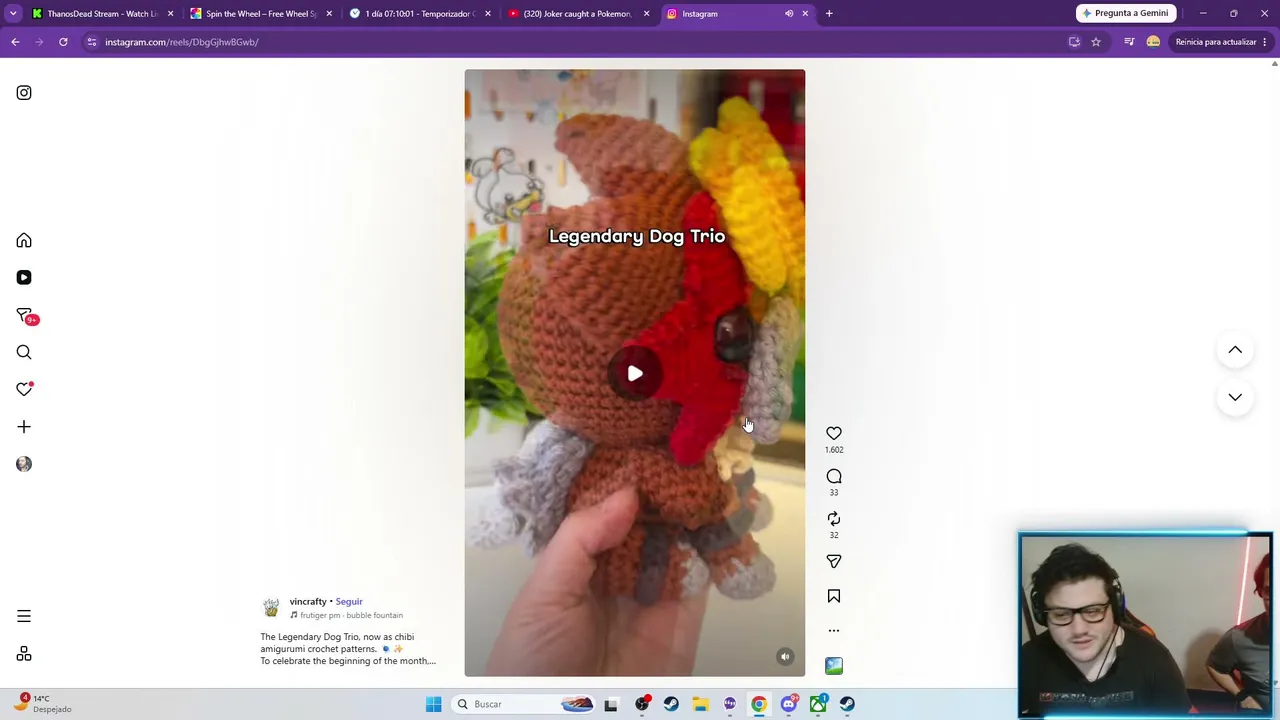Open File Explorer from the taskbar

700,704
